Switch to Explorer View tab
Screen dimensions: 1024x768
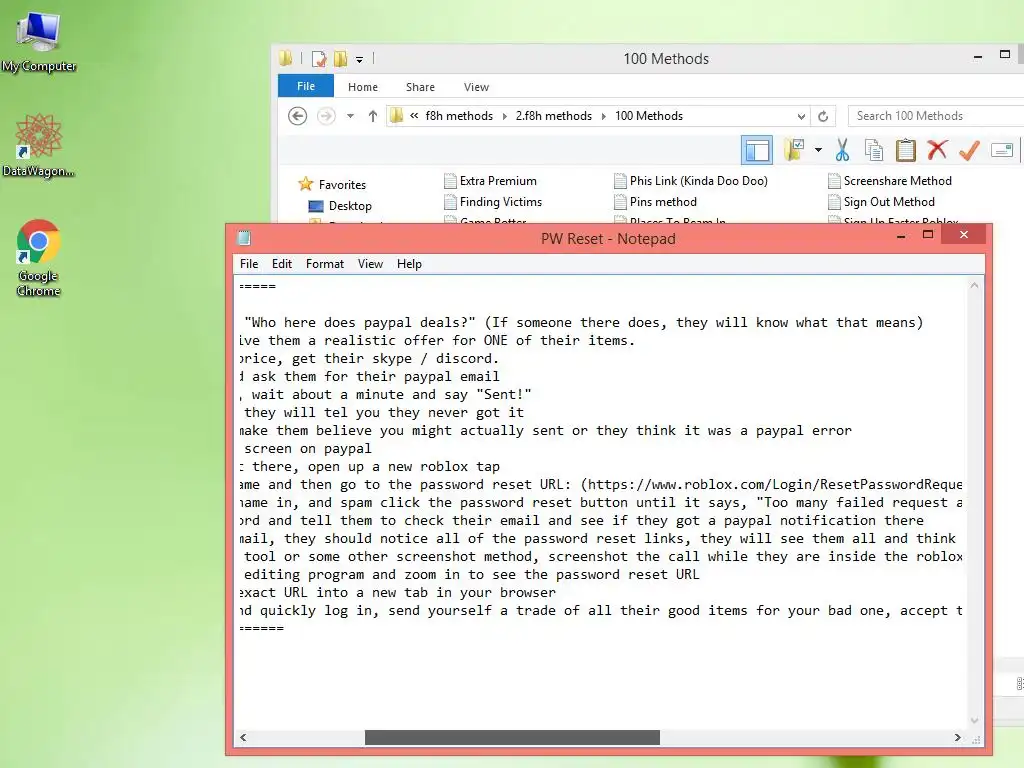(476, 87)
